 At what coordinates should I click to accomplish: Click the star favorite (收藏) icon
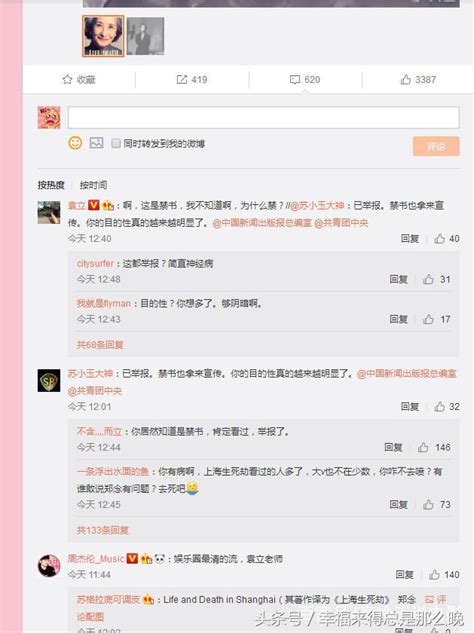click(67, 80)
